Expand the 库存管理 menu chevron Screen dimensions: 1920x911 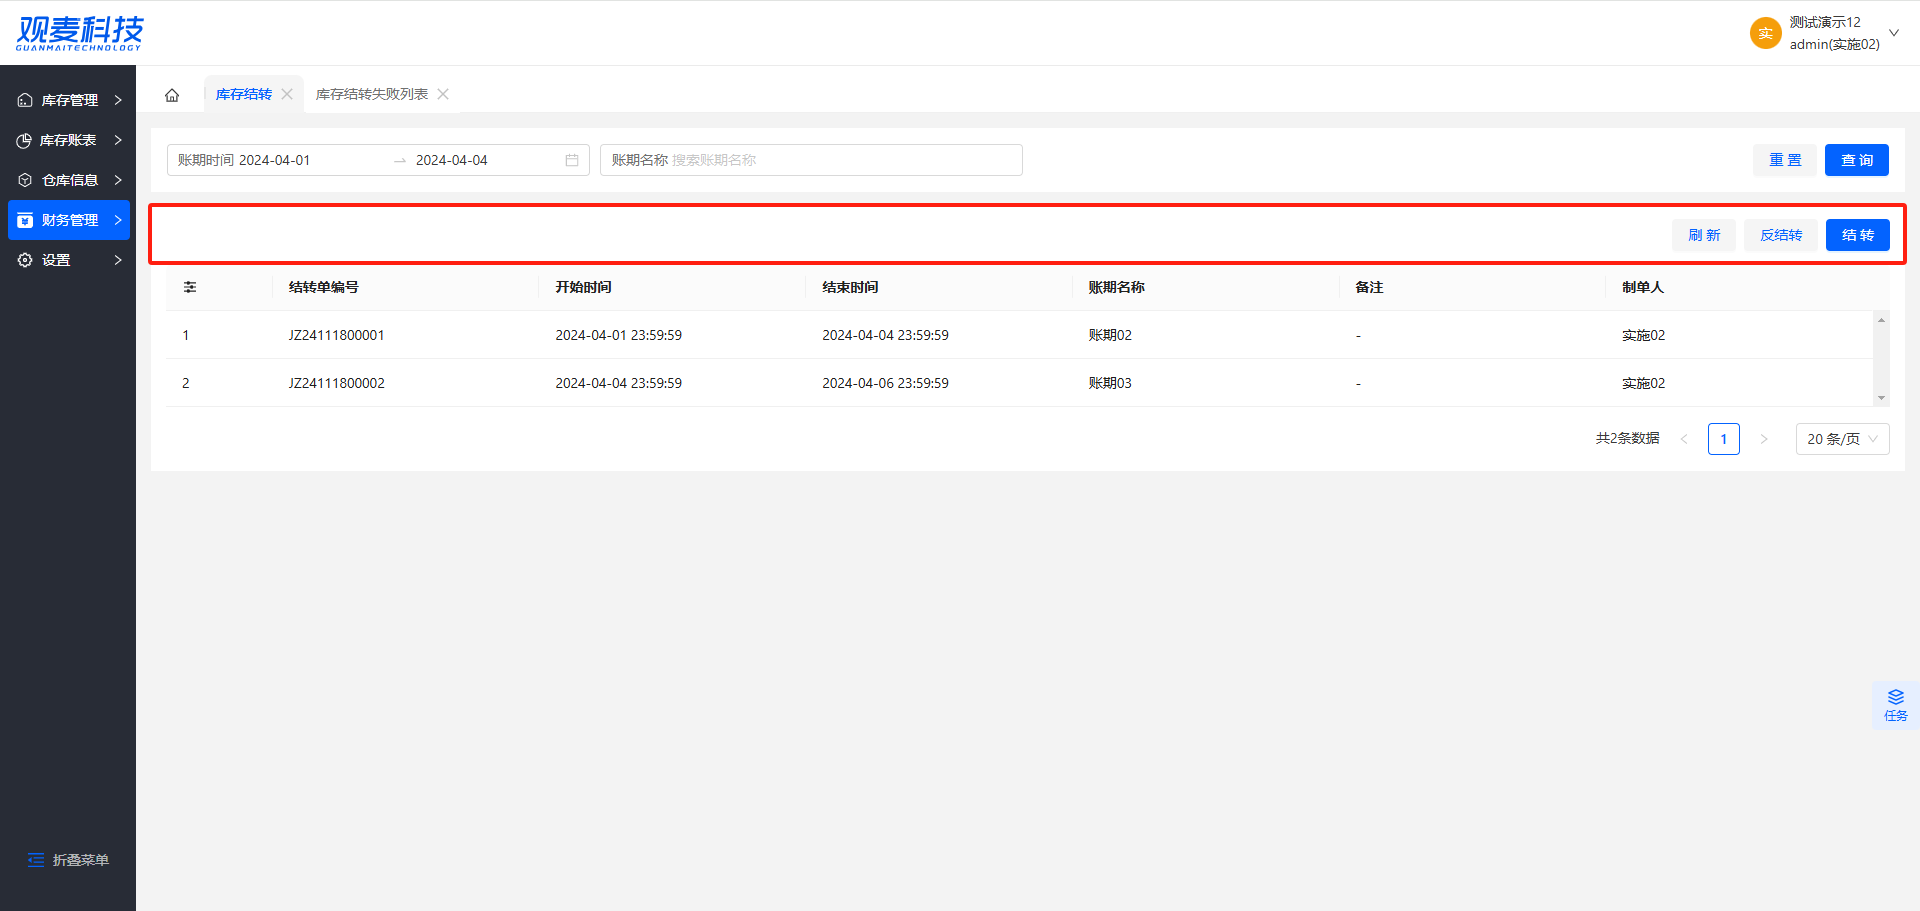(118, 100)
